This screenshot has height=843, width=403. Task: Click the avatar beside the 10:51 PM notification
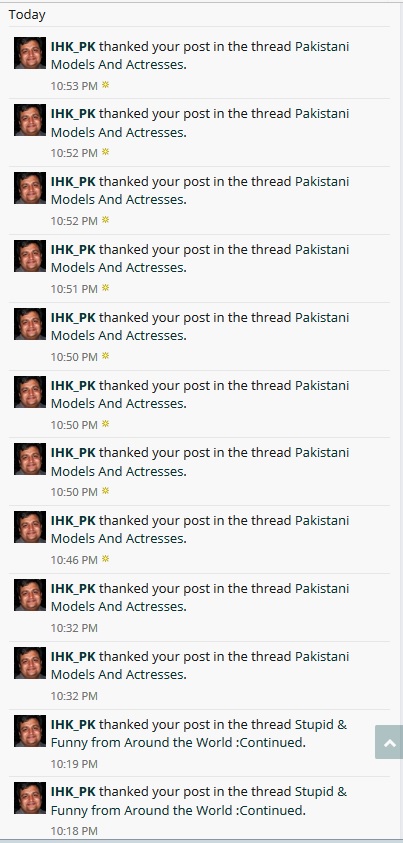30,256
